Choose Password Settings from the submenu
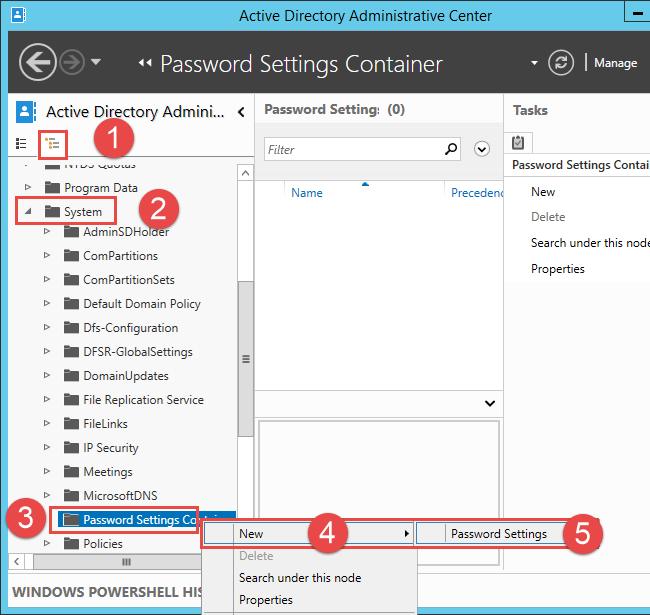650x615 pixels. (499, 534)
